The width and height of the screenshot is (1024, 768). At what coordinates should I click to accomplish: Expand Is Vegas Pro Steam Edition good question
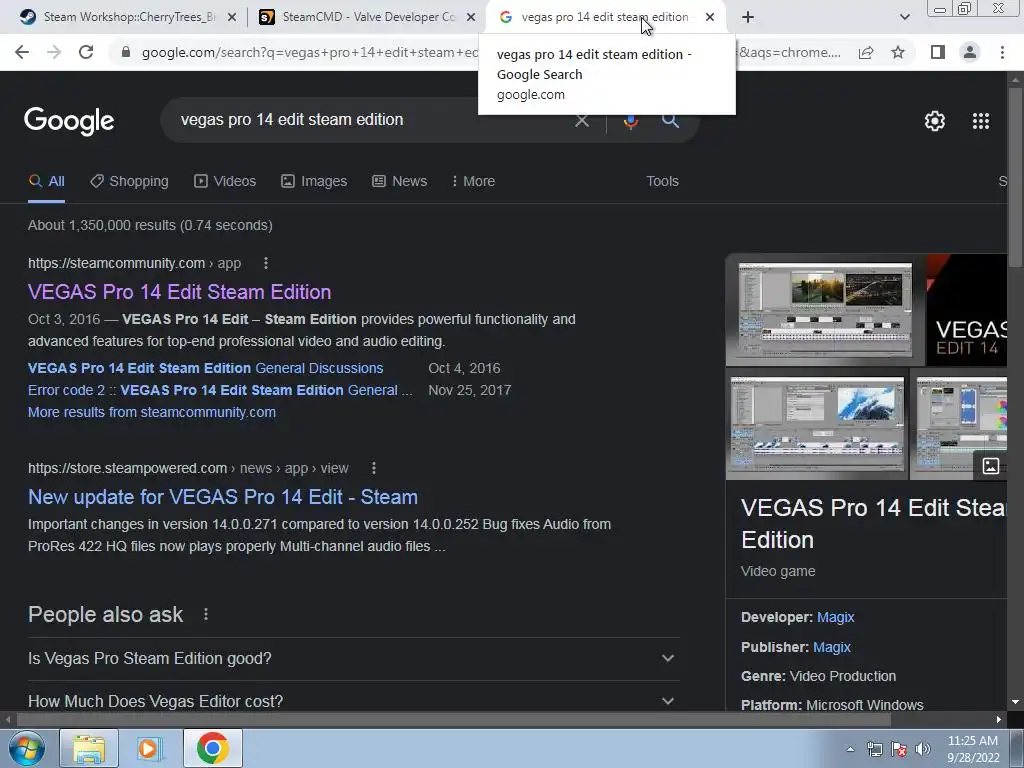pyautogui.click(x=353, y=658)
